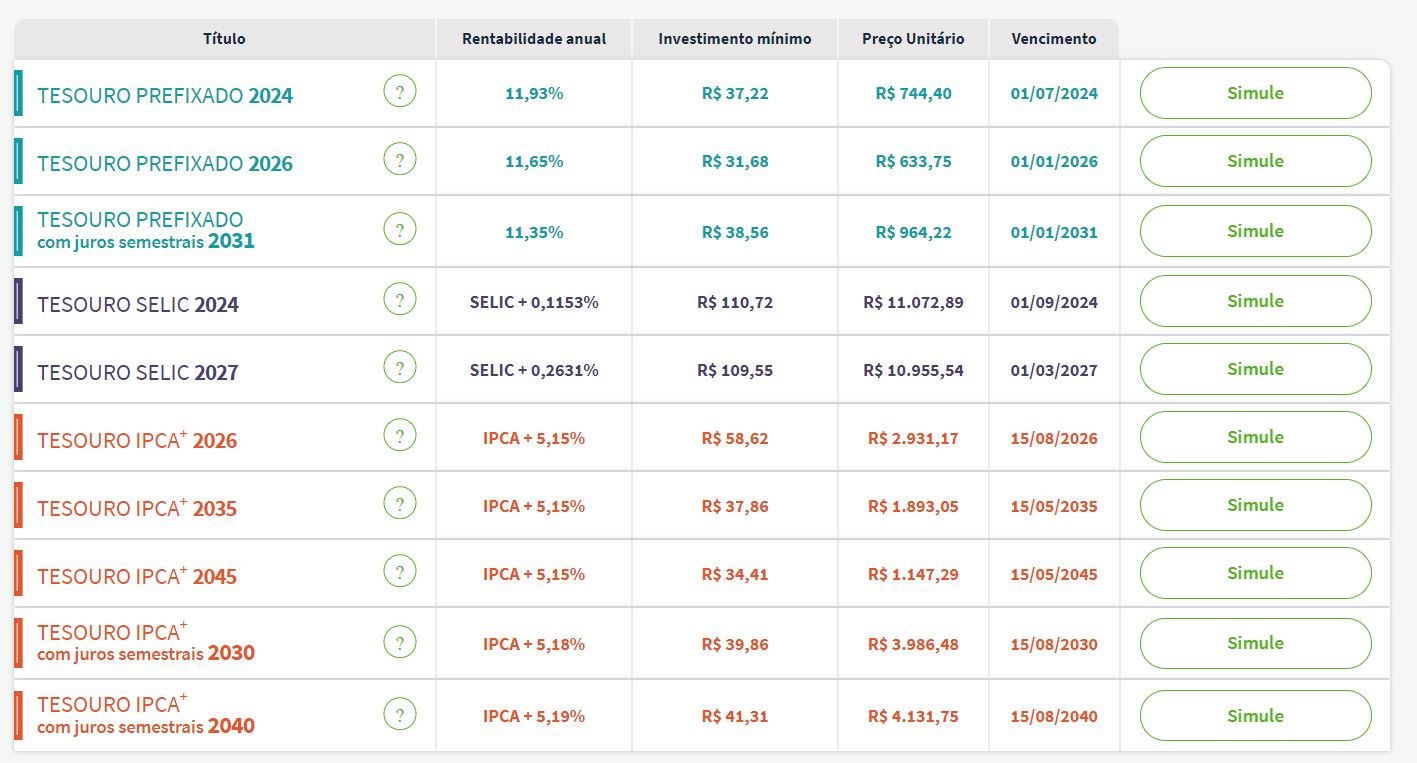
Task: Click help icon for Tesouro Prefixado 2024
Action: click(399, 93)
